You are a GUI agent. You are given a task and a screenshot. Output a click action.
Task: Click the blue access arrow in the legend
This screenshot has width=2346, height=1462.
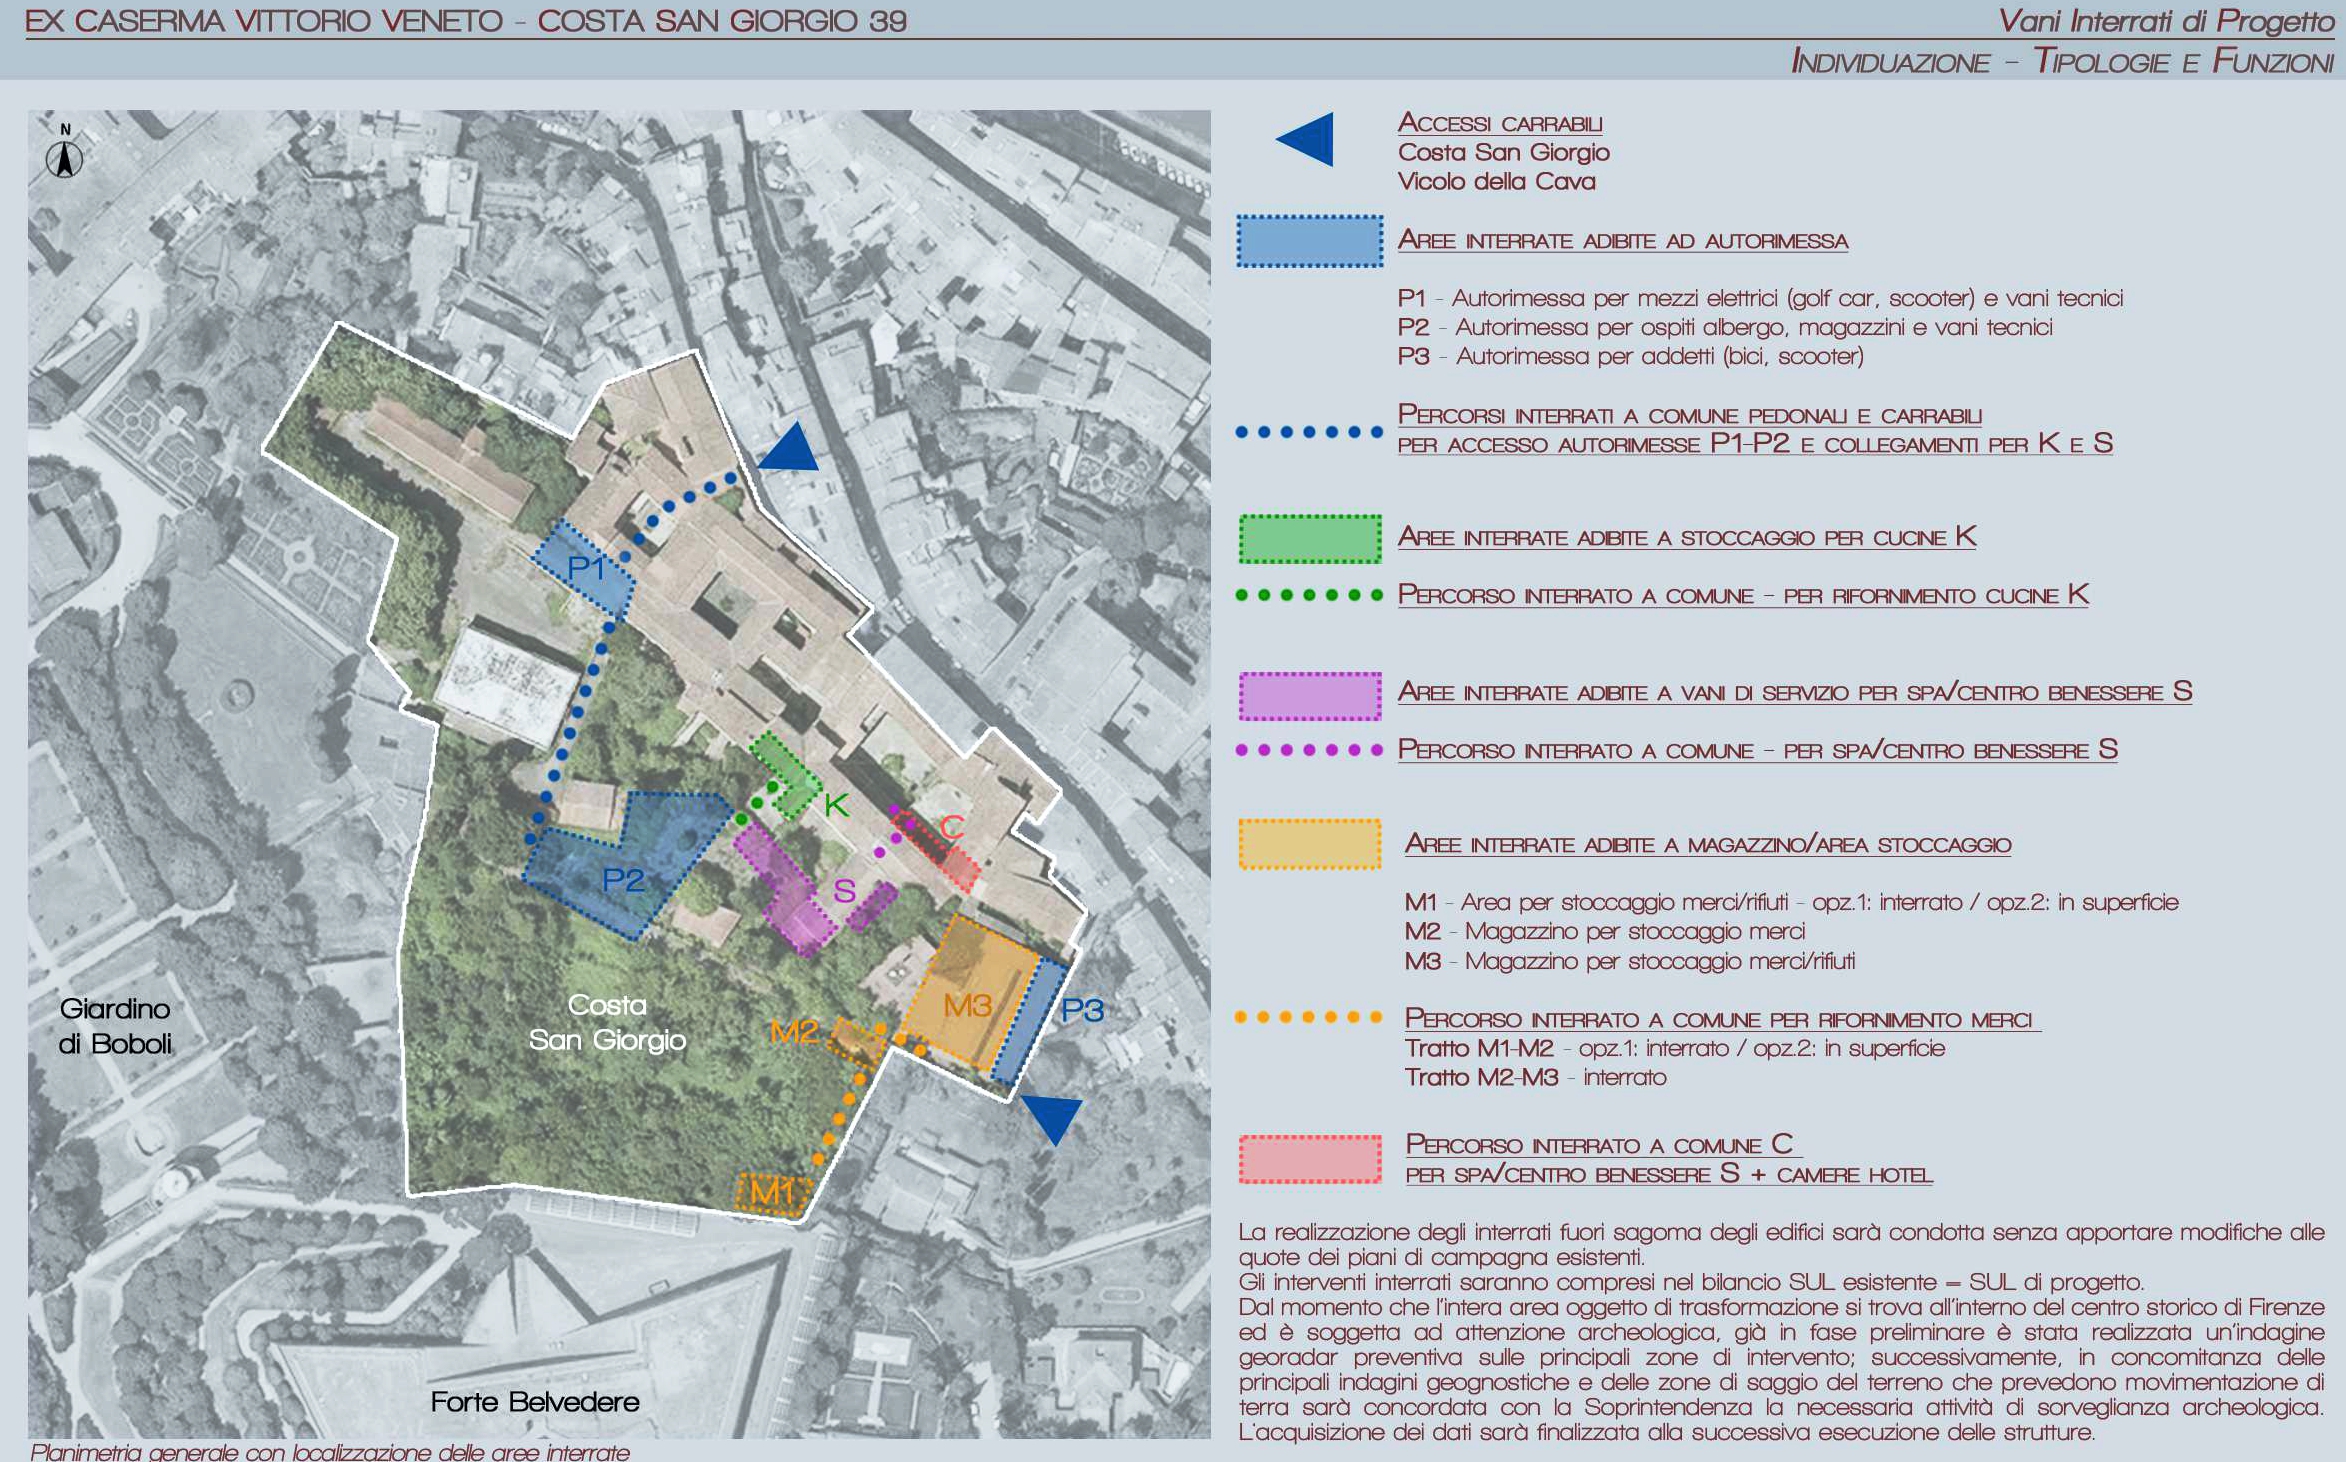click(1305, 139)
